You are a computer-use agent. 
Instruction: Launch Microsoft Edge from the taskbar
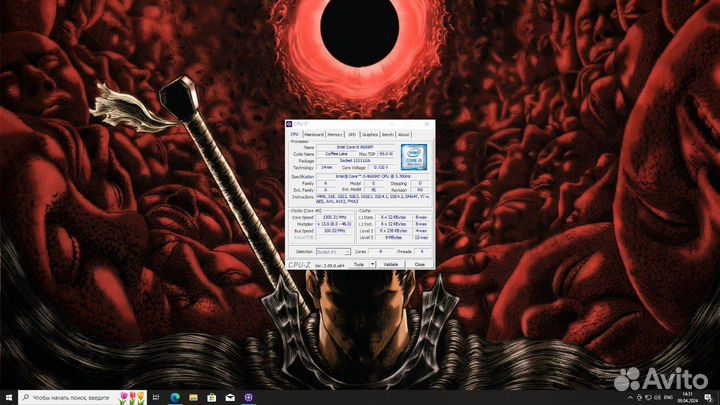[x=175, y=397]
